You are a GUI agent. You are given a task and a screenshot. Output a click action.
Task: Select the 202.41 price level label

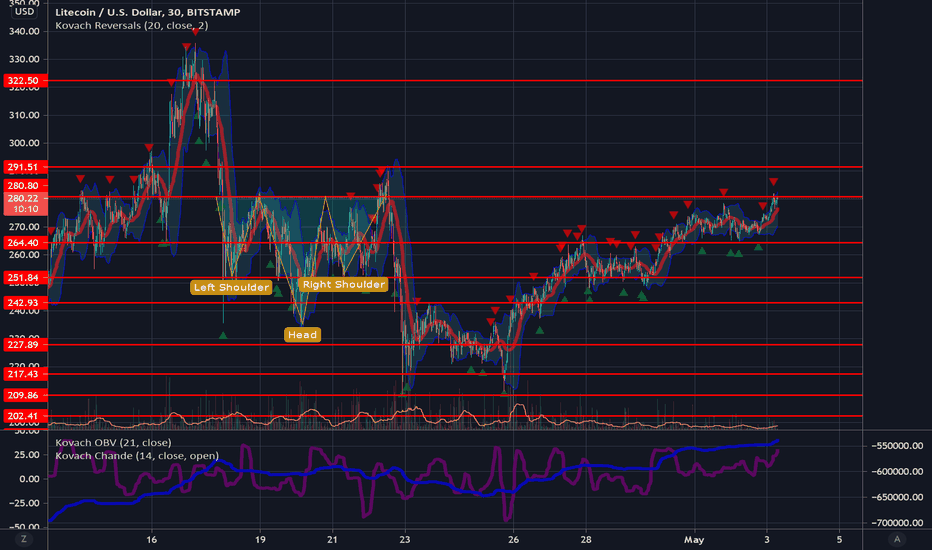(24, 416)
